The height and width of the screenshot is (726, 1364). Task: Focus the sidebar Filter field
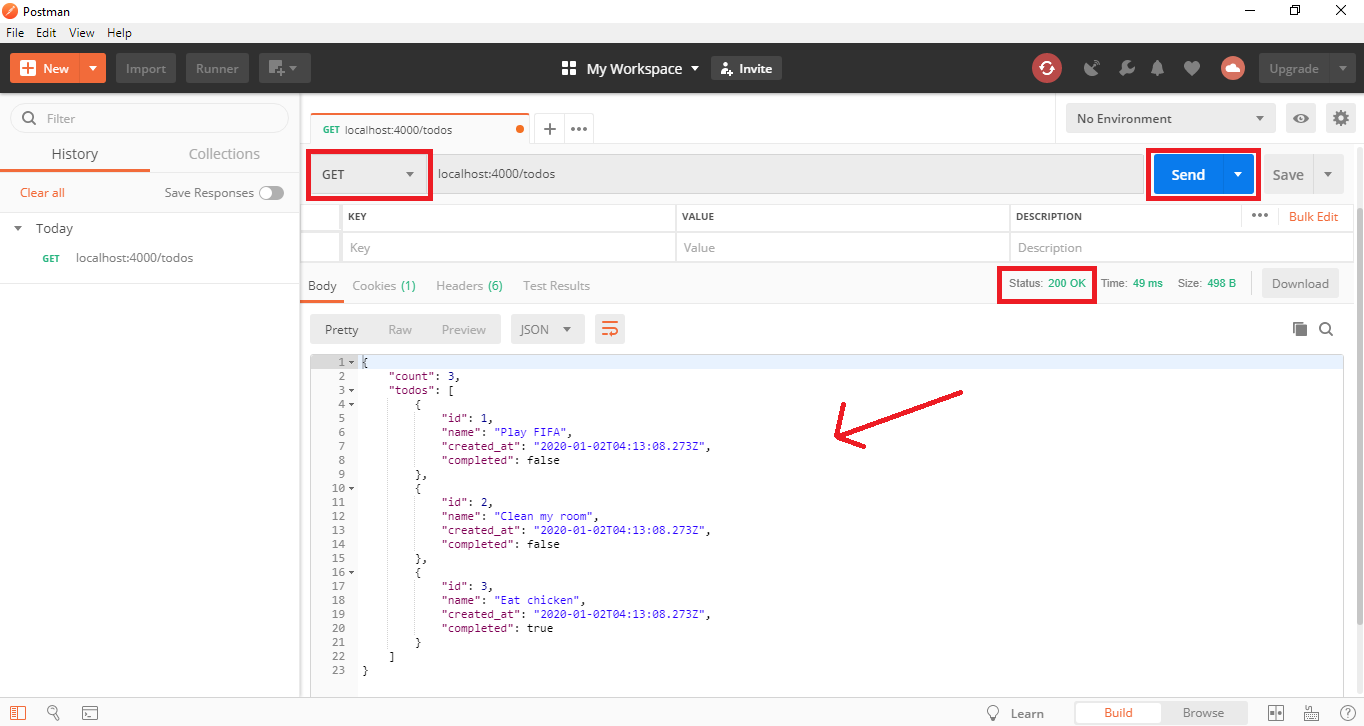(x=150, y=118)
